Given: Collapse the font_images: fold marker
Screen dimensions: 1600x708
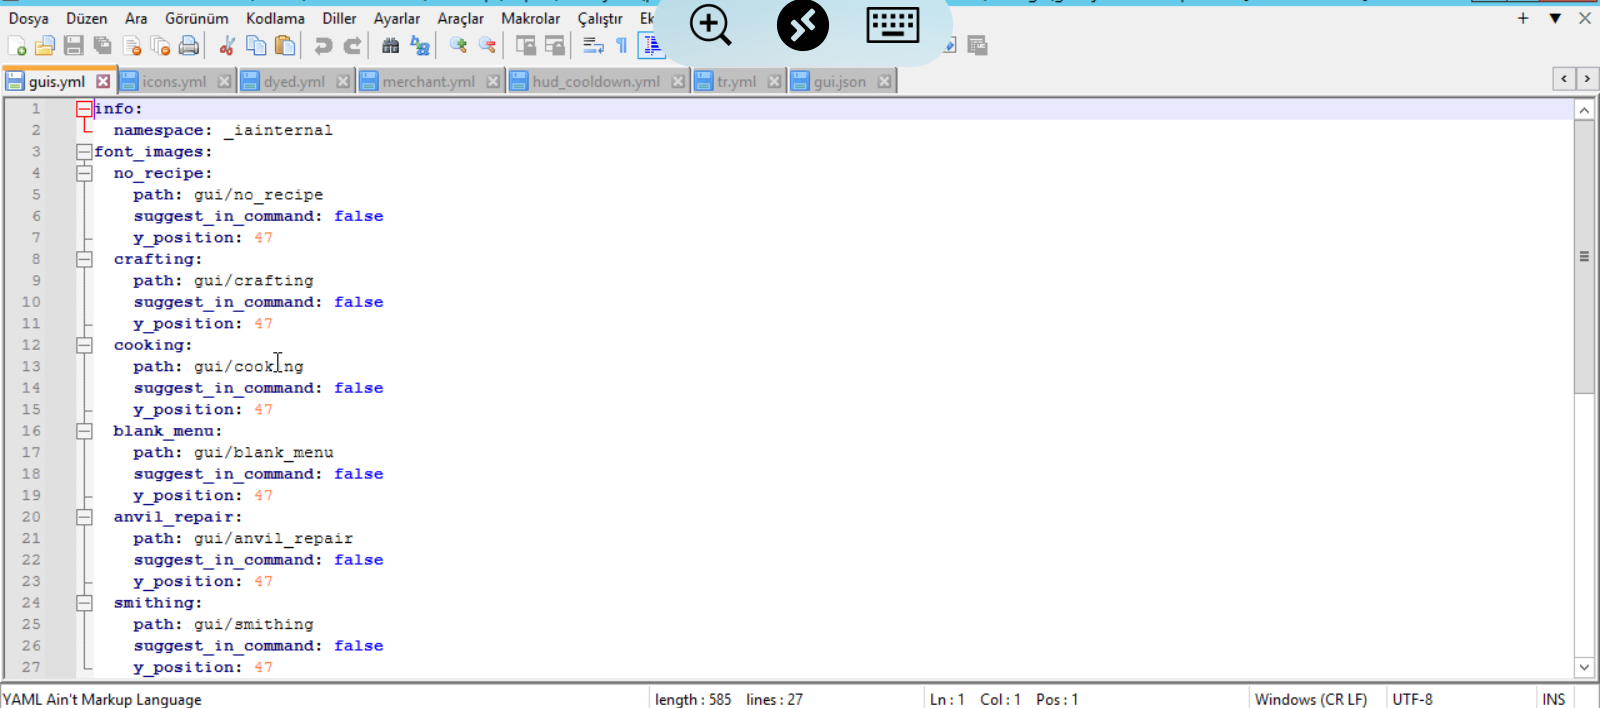Looking at the screenshot, I should click(x=84, y=152).
